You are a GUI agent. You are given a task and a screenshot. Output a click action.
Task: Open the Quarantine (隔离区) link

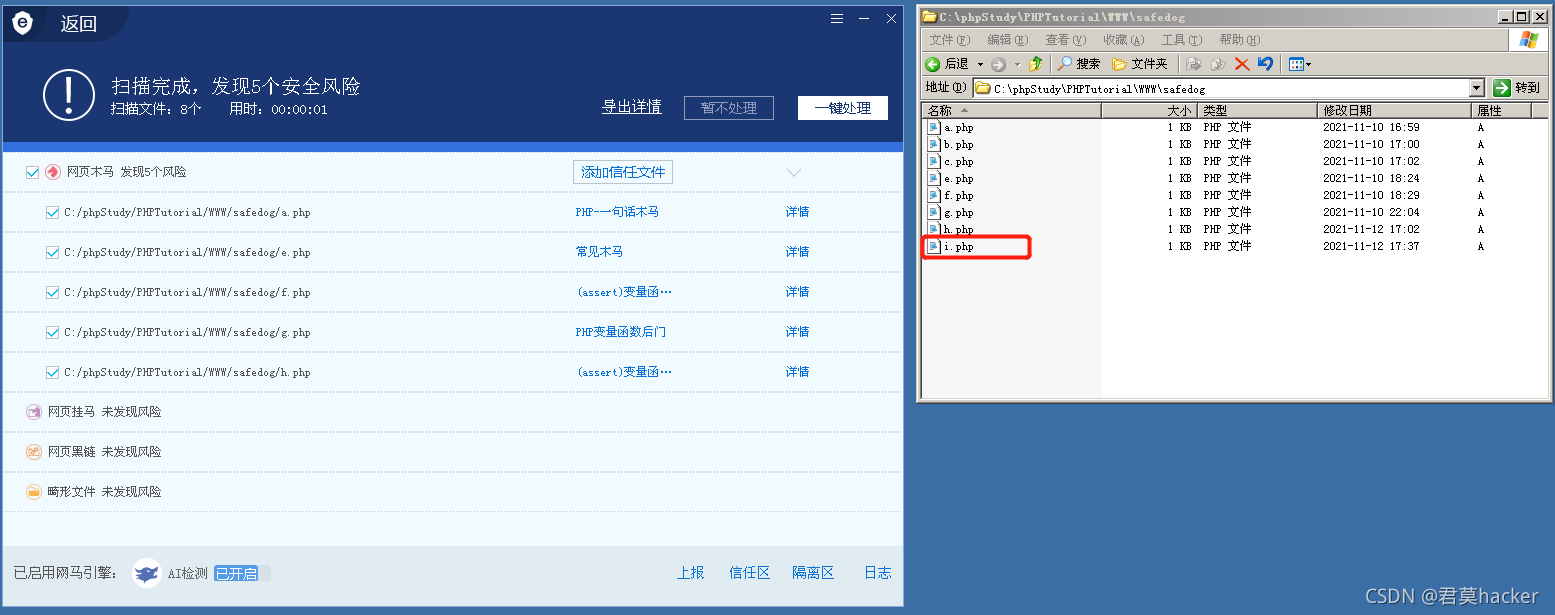tap(813, 573)
